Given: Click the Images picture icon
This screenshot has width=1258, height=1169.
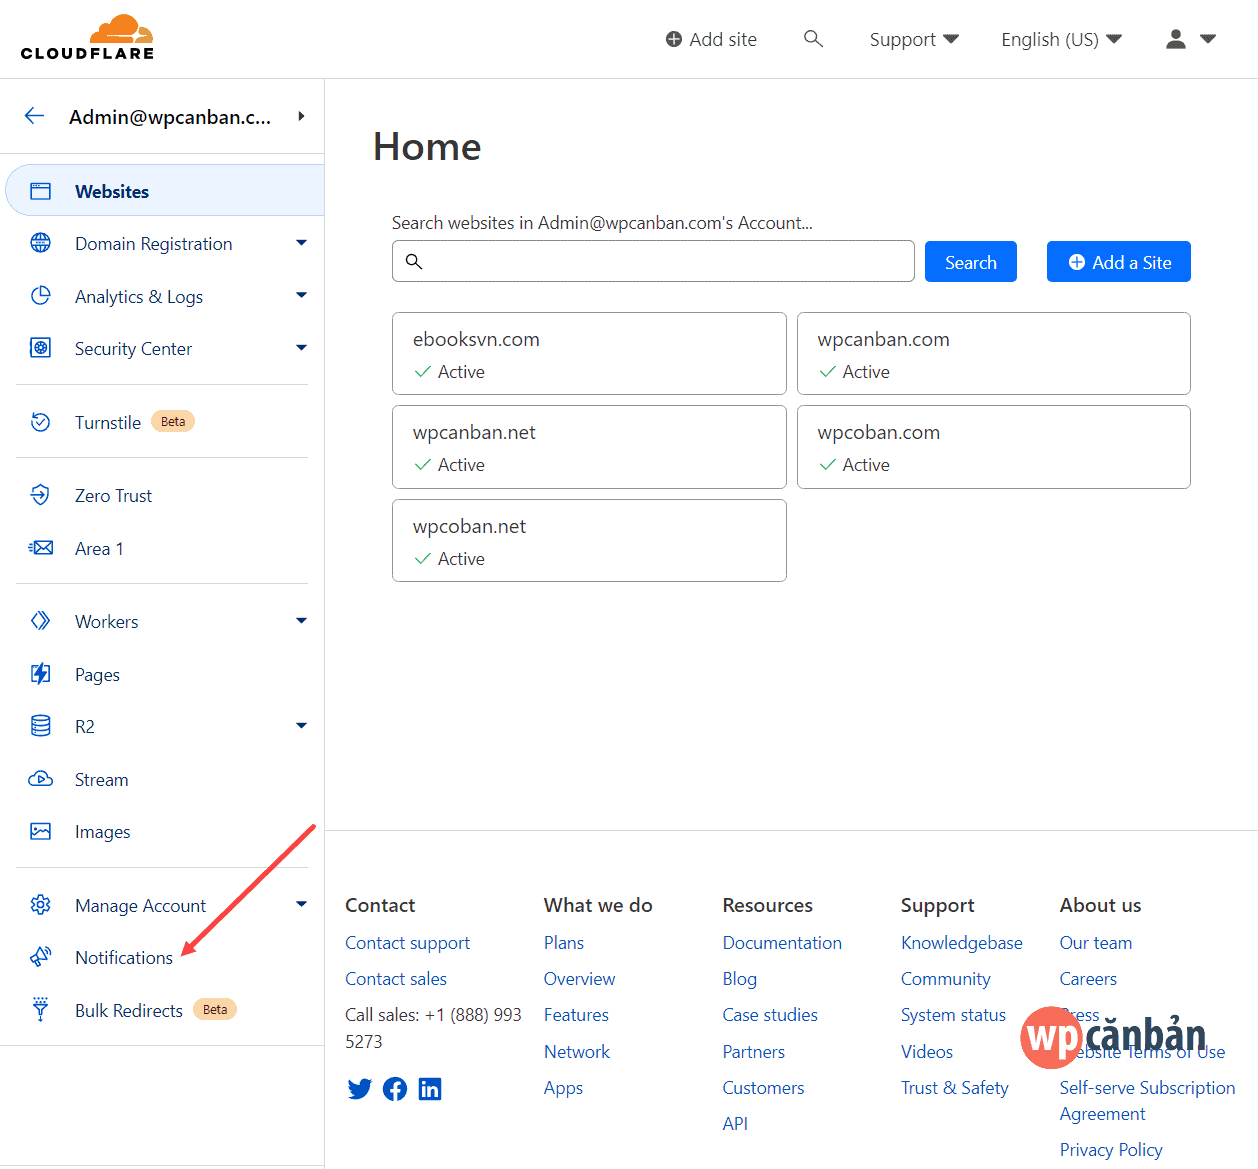Looking at the screenshot, I should click(40, 831).
